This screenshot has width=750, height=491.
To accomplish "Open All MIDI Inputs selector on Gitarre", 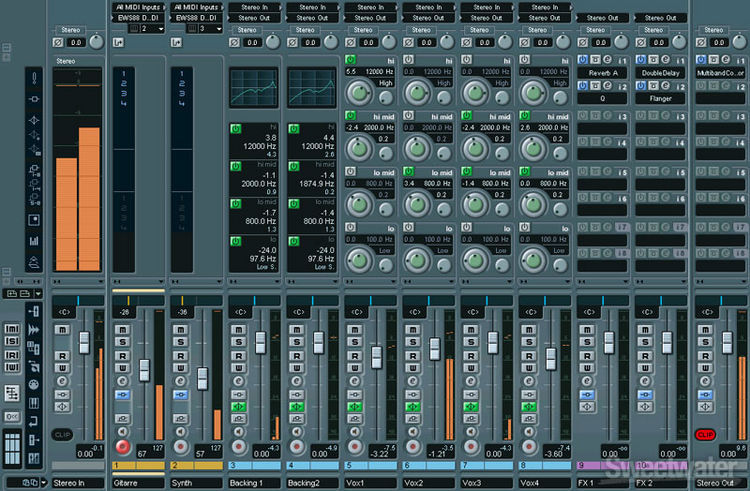I will coord(138,7).
